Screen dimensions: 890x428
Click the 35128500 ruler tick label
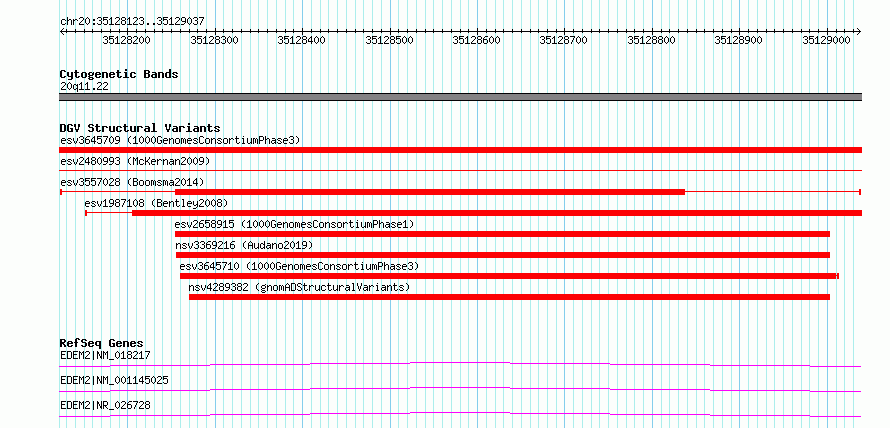pos(389,40)
